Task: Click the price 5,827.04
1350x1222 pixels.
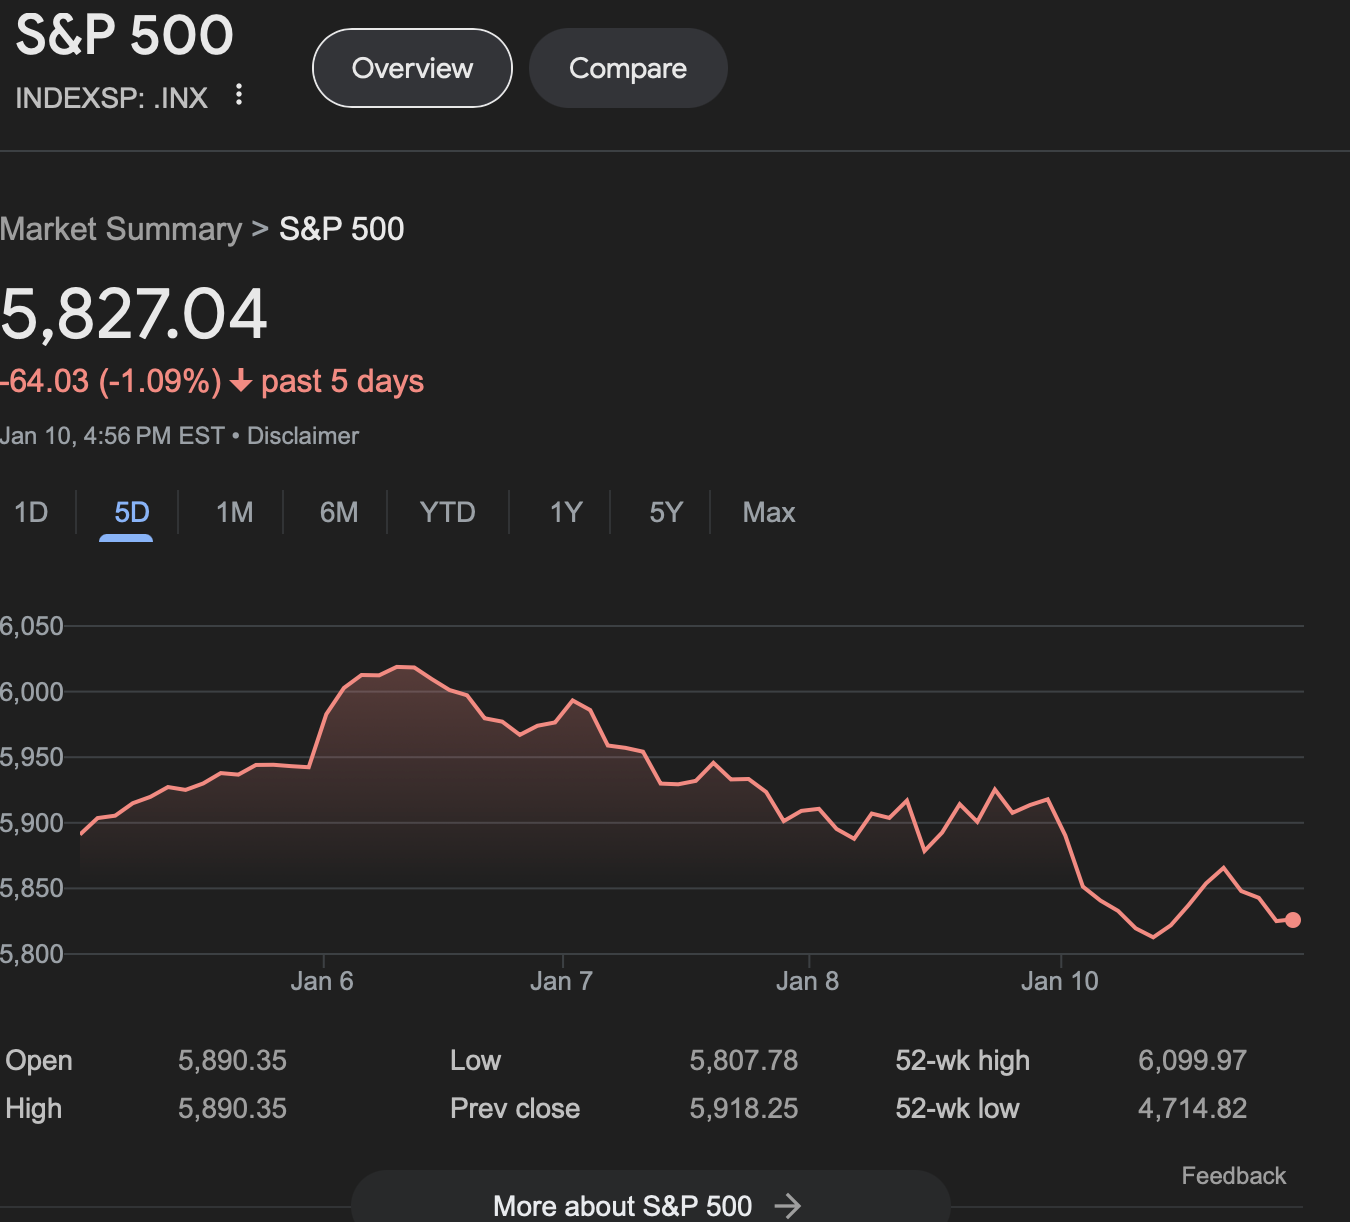Action: [x=134, y=314]
